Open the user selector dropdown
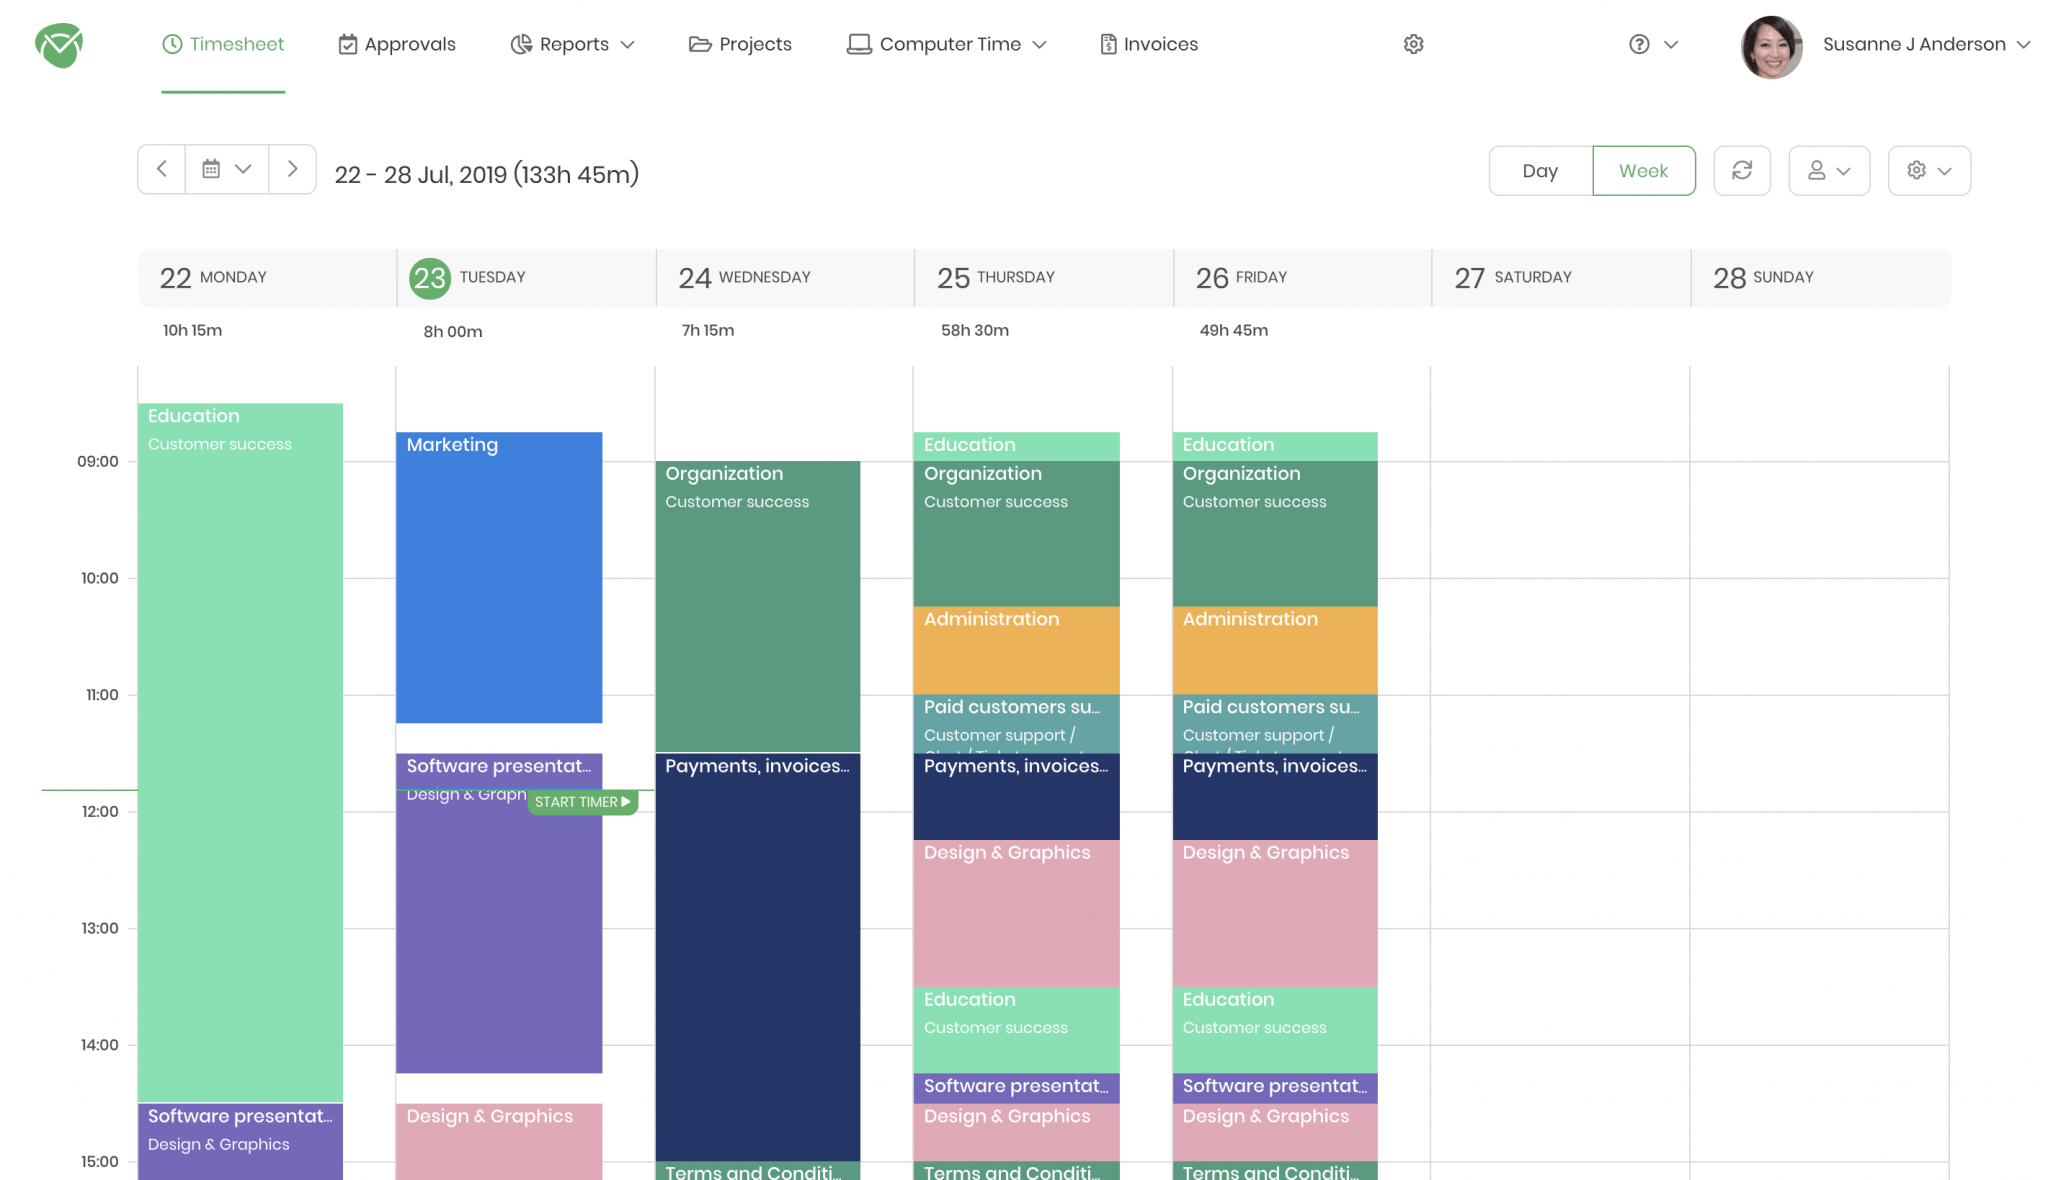Image resolution: width=2048 pixels, height=1180 pixels. pyautogui.click(x=1829, y=170)
